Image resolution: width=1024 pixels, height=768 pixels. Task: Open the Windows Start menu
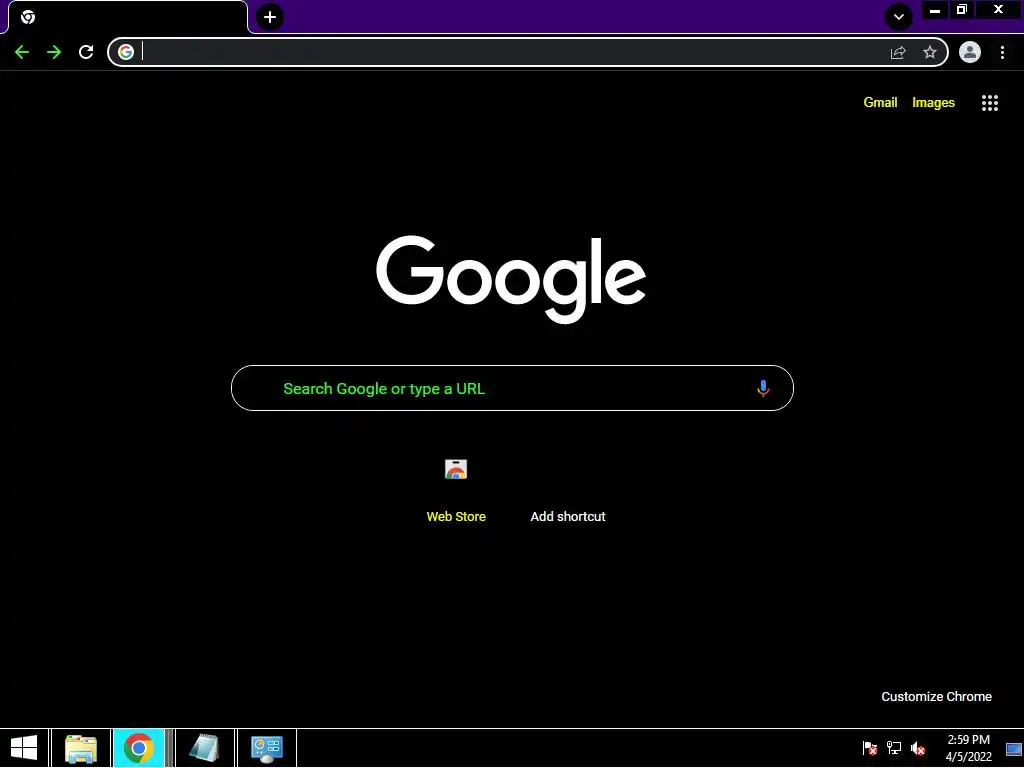[x=24, y=748]
